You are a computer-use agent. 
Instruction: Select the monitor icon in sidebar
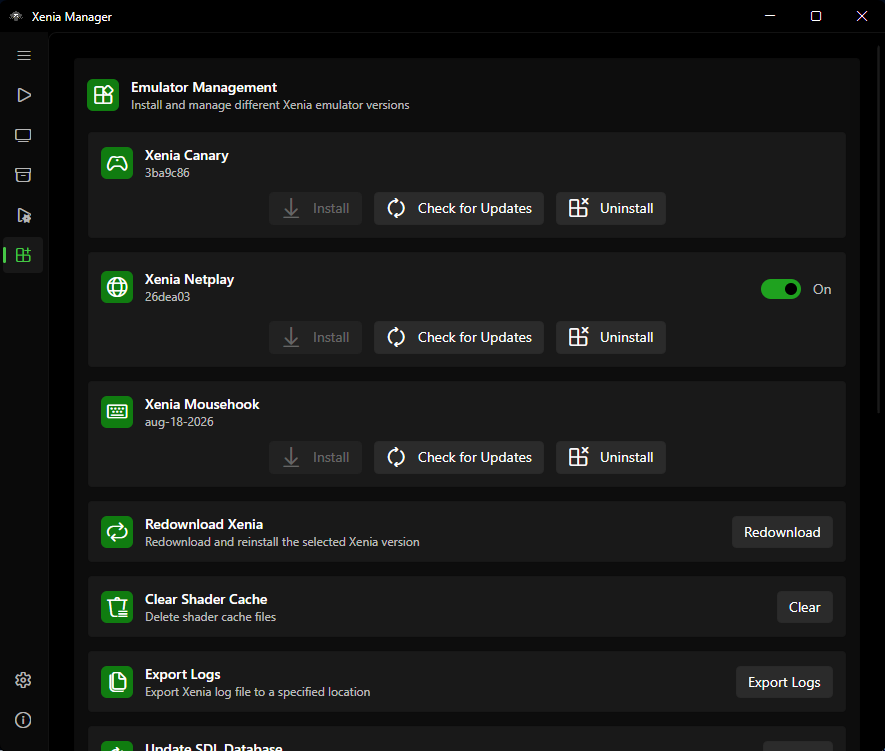point(24,135)
